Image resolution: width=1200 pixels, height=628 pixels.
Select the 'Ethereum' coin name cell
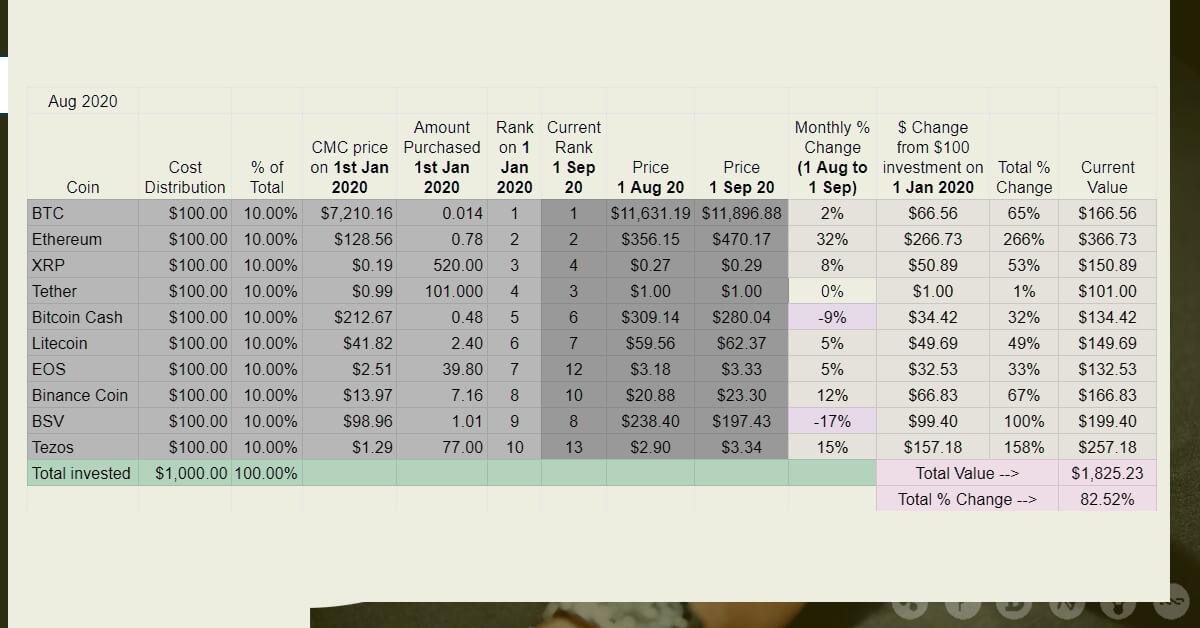[83, 239]
